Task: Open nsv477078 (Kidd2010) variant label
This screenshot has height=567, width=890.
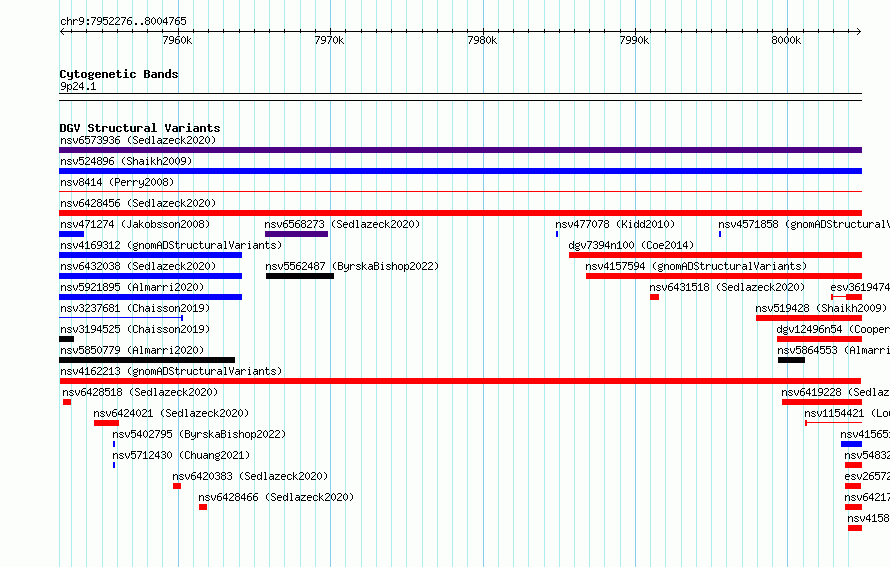Action: click(615, 224)
